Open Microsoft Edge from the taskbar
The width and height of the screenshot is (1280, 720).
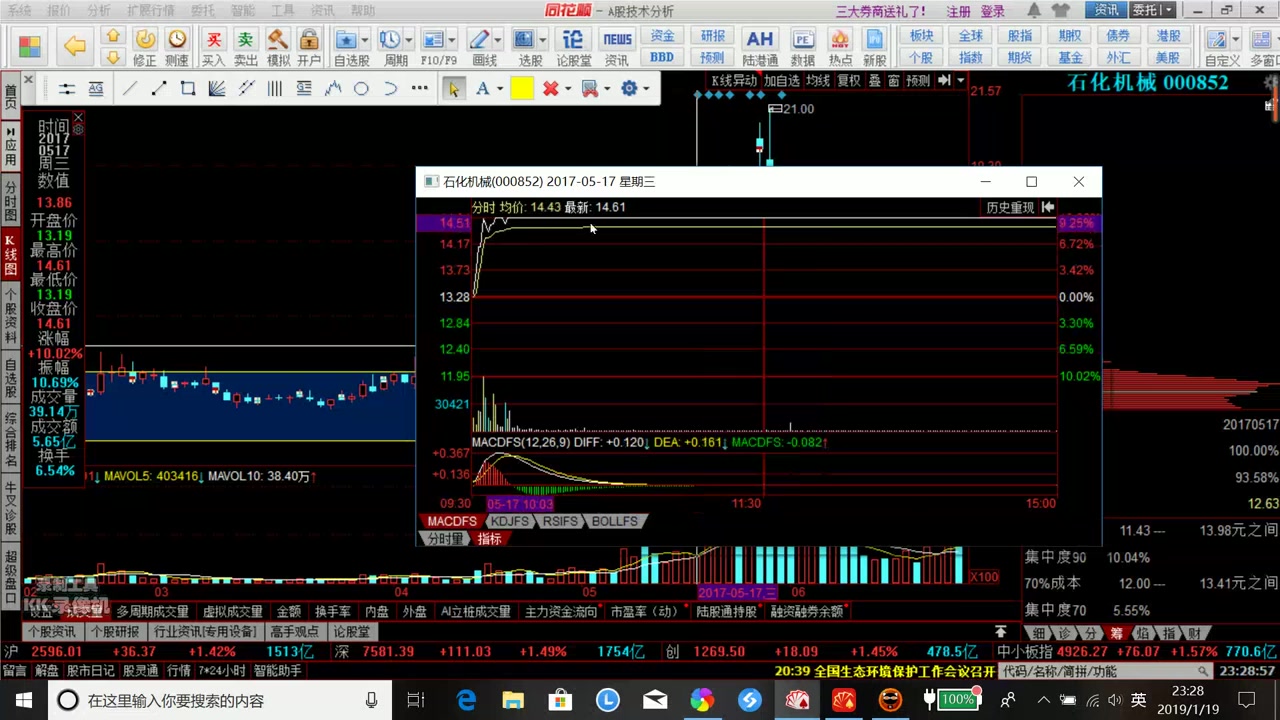click(x=466, y=700)
